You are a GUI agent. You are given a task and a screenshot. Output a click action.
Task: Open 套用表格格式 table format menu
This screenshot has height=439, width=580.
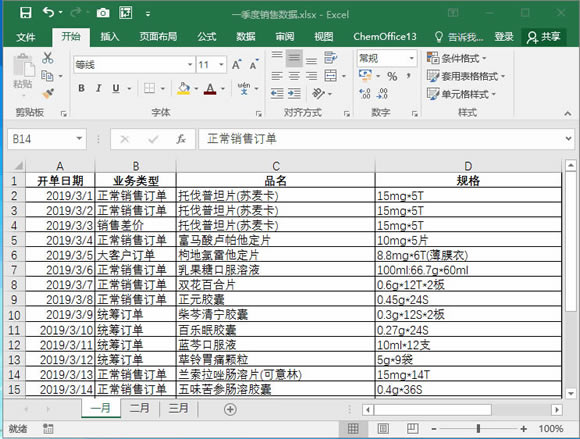click(466, 76)
